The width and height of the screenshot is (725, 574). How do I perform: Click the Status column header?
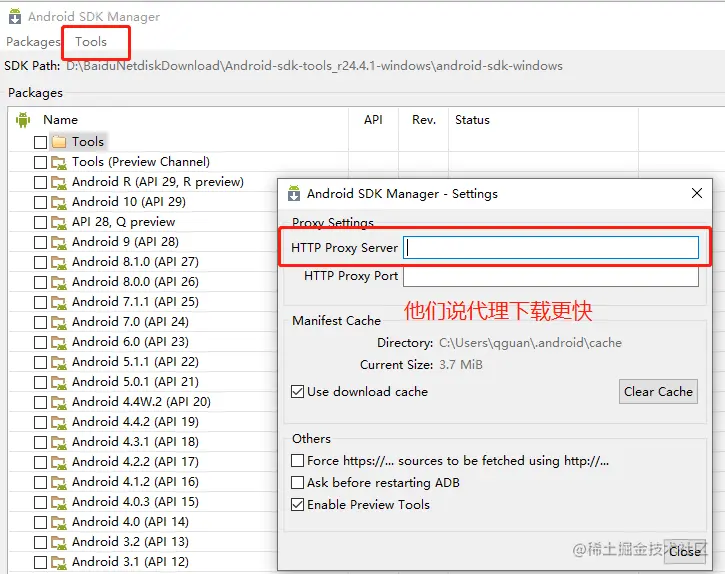coord(472,120)
